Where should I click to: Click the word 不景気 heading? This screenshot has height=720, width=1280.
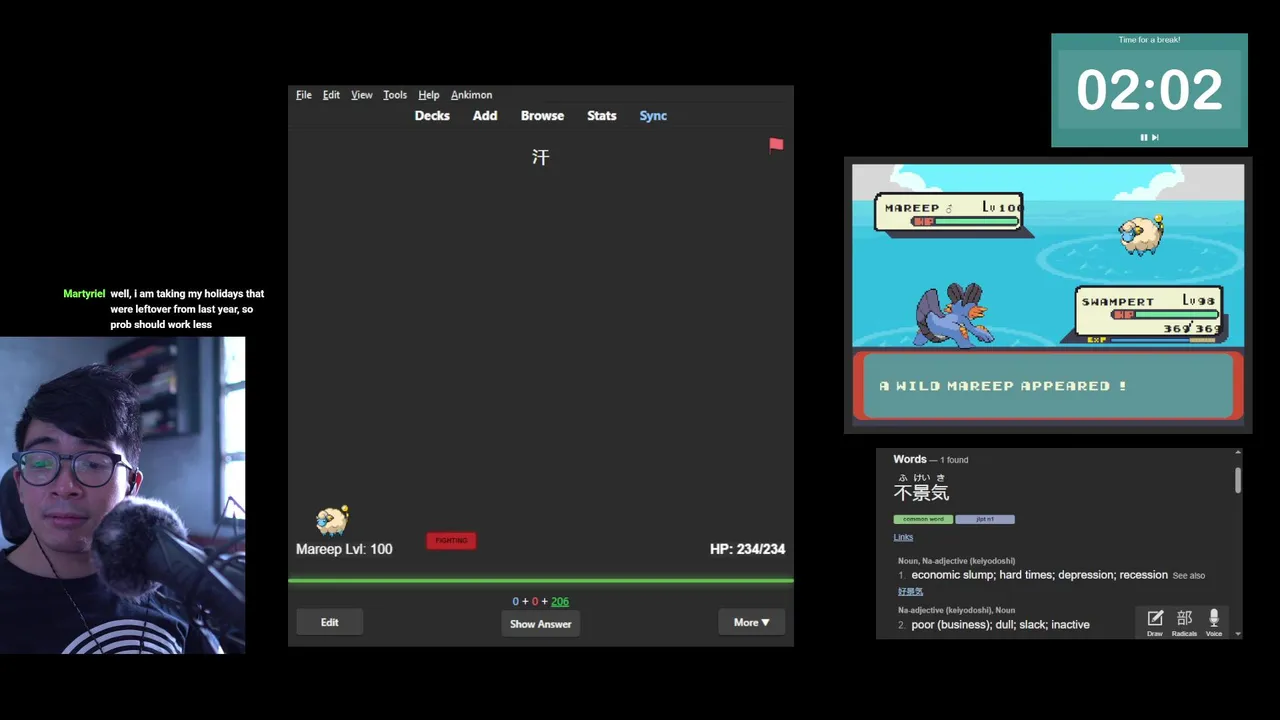[921, 493]
